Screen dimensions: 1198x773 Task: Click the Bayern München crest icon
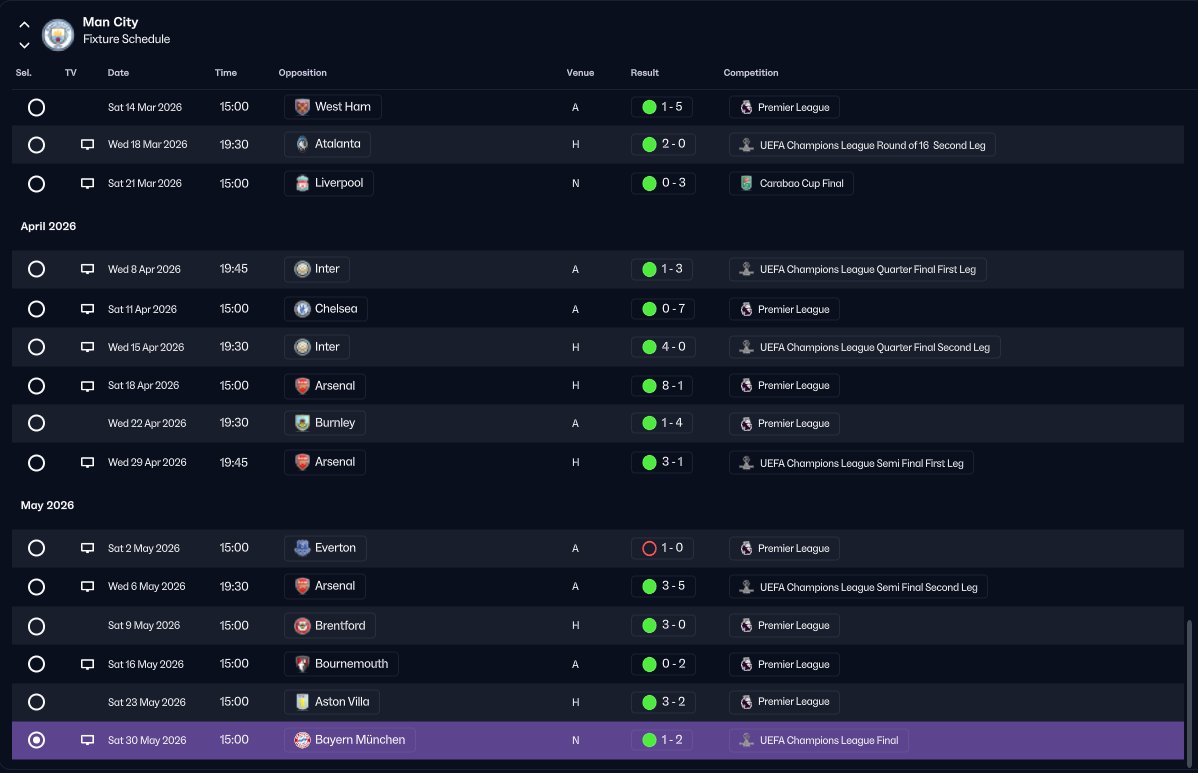[x=303, y=740]
